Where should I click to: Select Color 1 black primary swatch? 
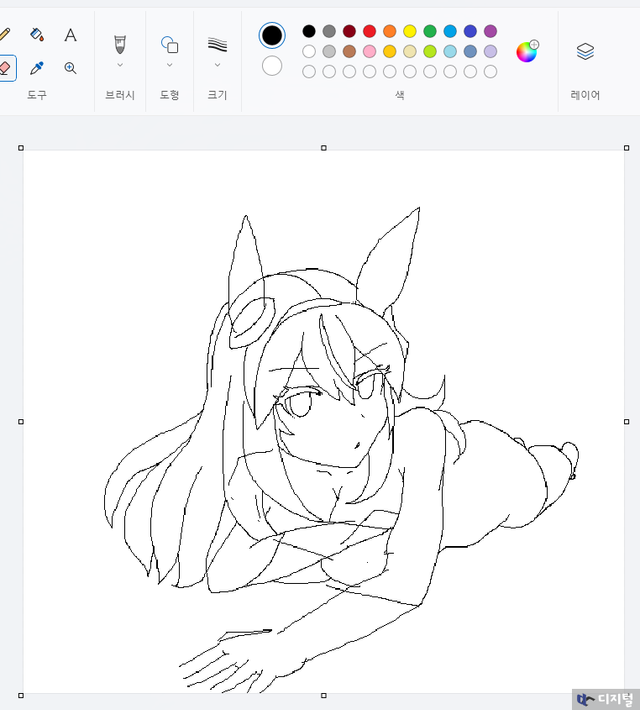(272, 35)
